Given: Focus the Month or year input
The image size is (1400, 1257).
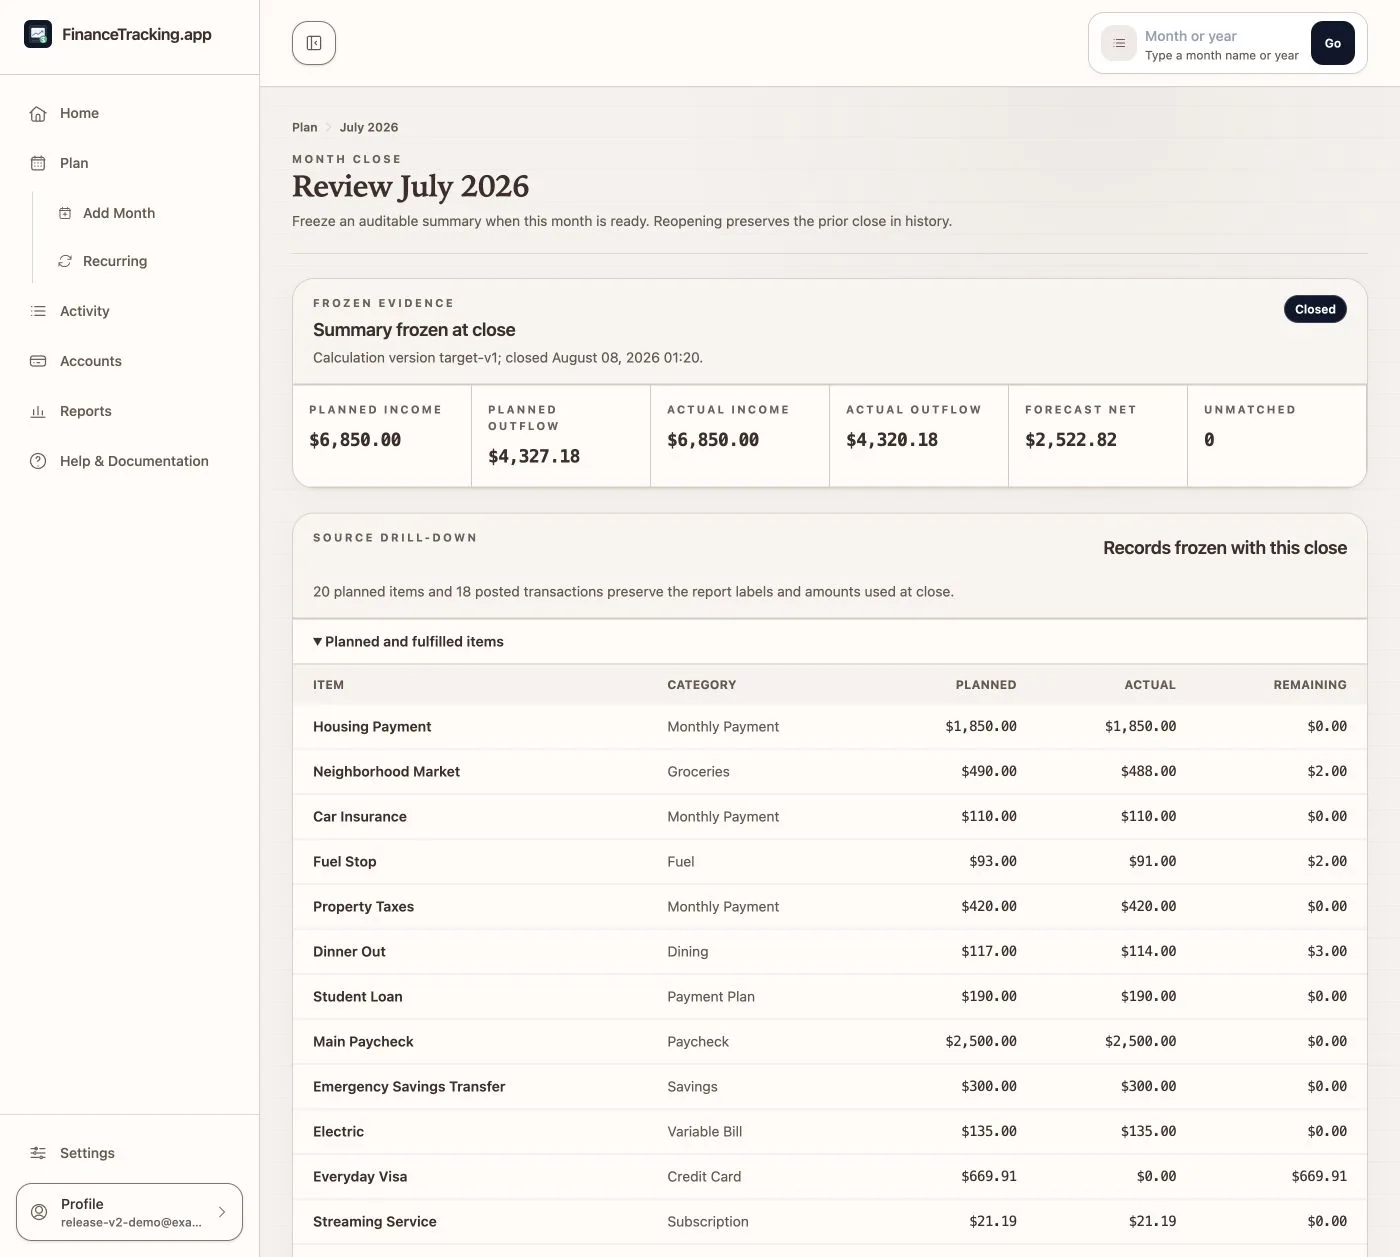Looking at the screenshot, I should (1222, 36).
